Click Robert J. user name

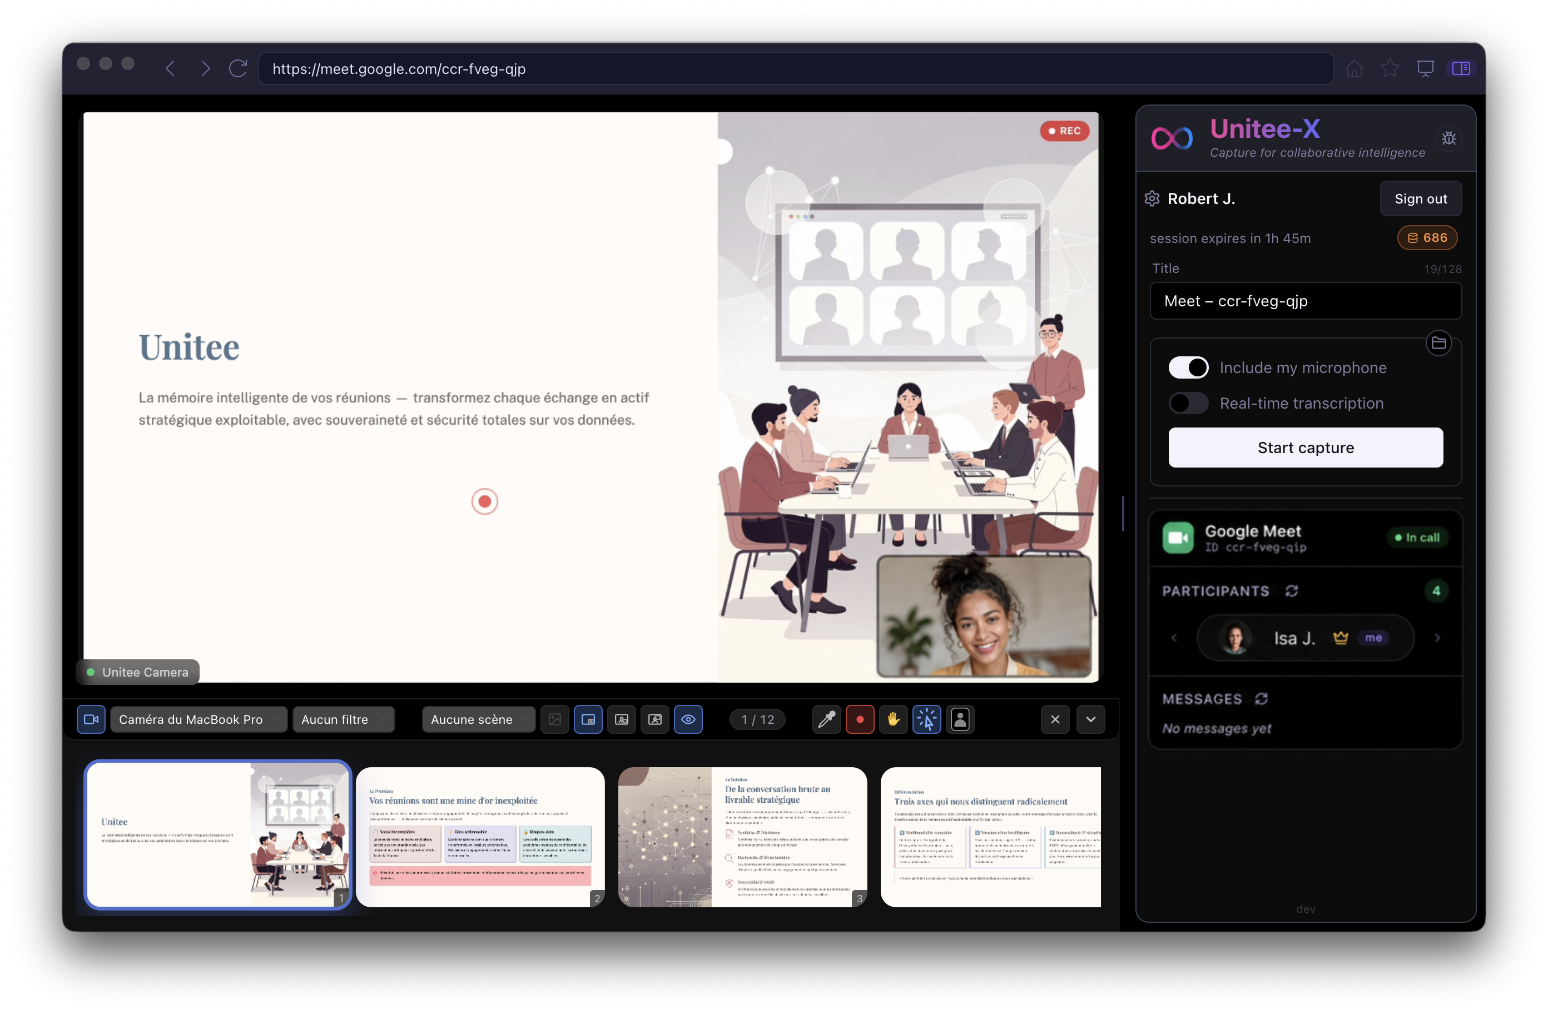1201,199
